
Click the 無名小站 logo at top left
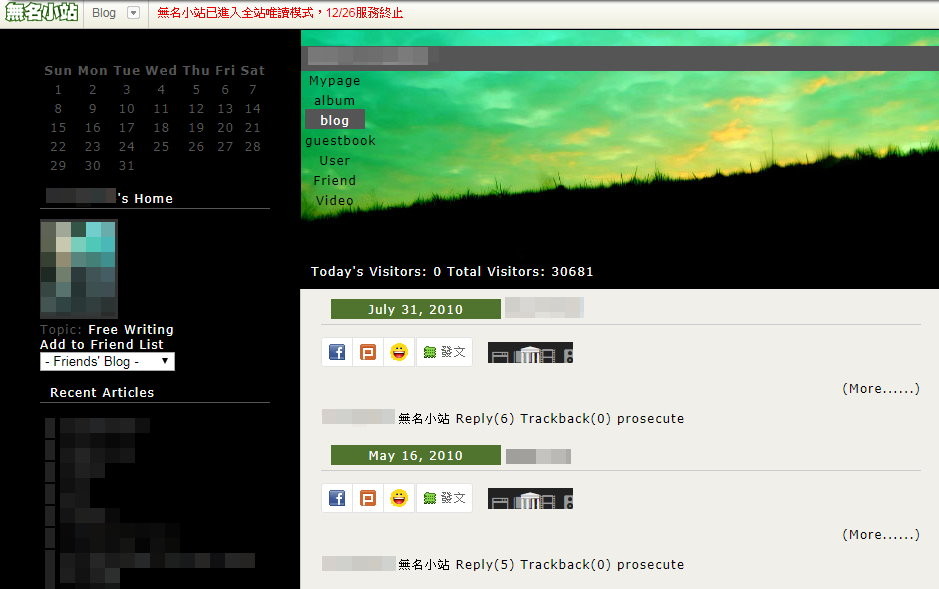pos(41,13)
